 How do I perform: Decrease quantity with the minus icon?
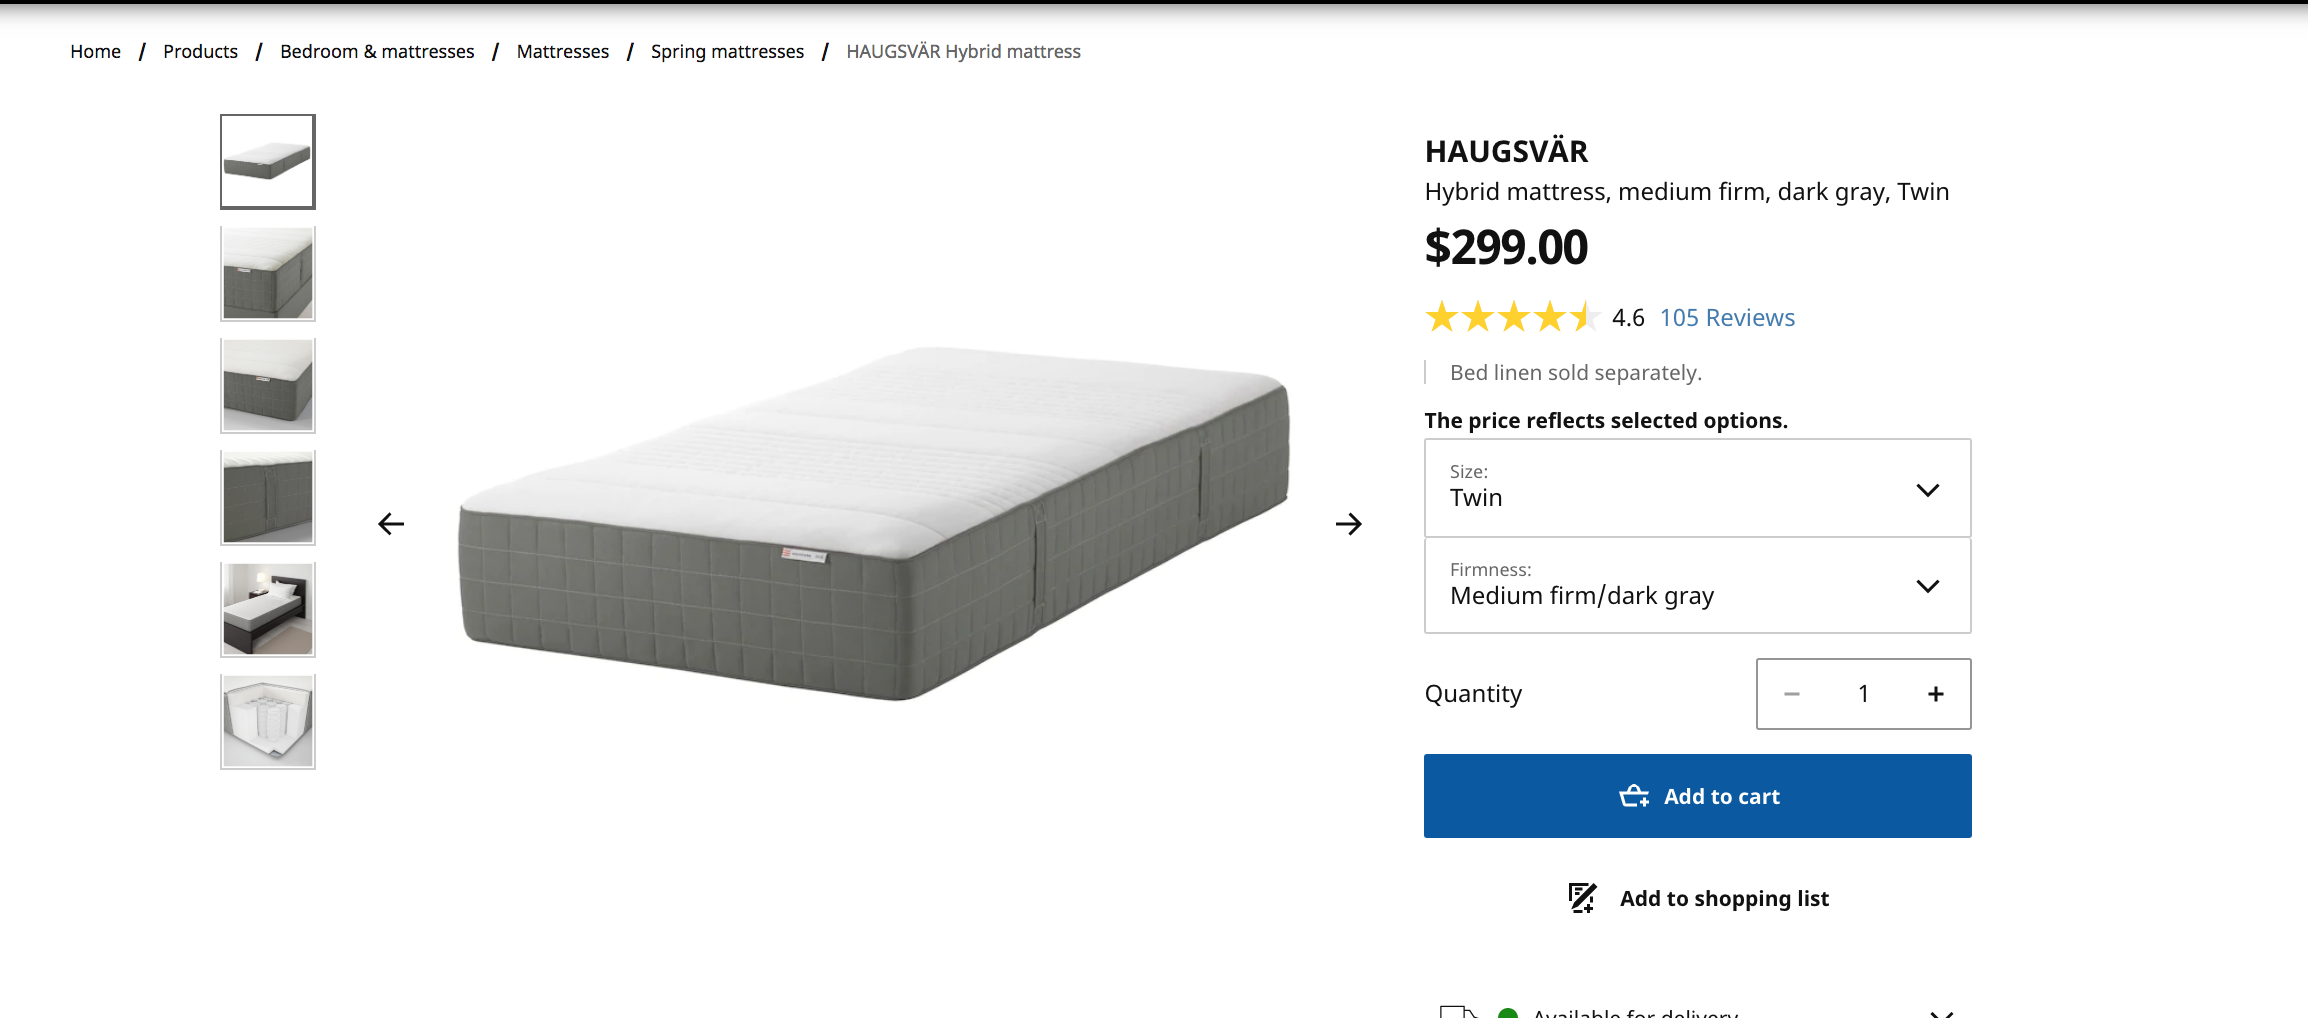(x=1791, y=694)
